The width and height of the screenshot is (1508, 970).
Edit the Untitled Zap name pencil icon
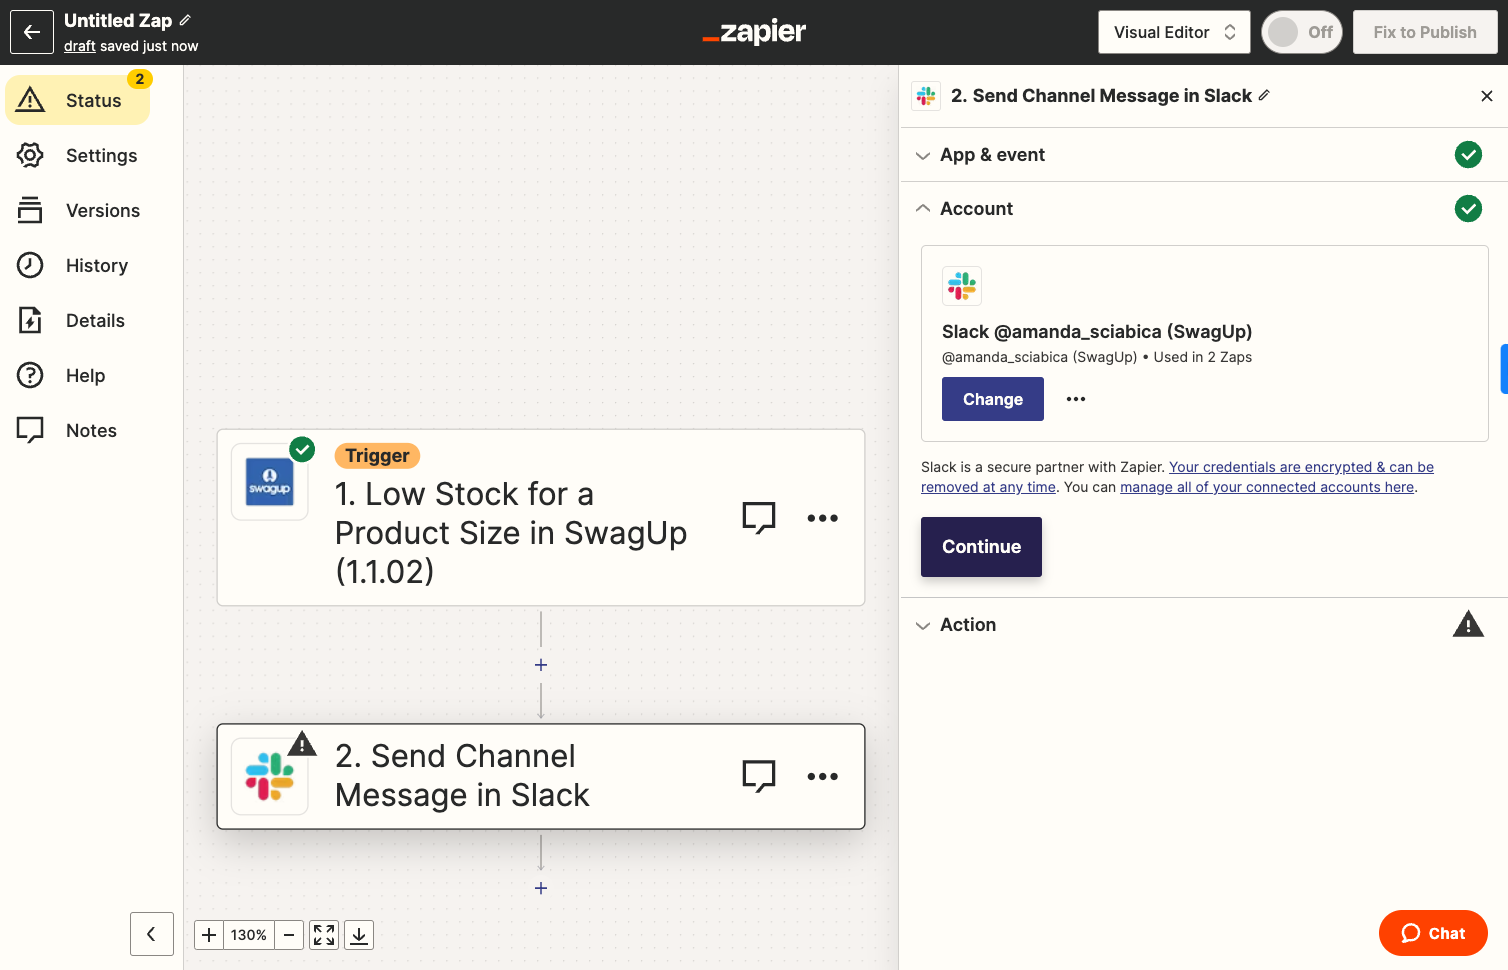tap(185, 20)
